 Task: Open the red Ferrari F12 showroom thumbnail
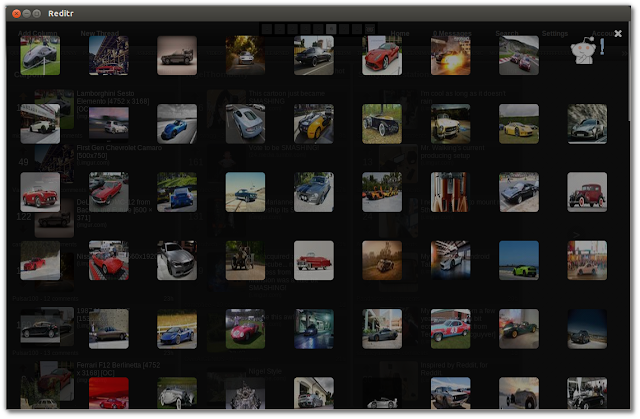click(x=382, y=55)
